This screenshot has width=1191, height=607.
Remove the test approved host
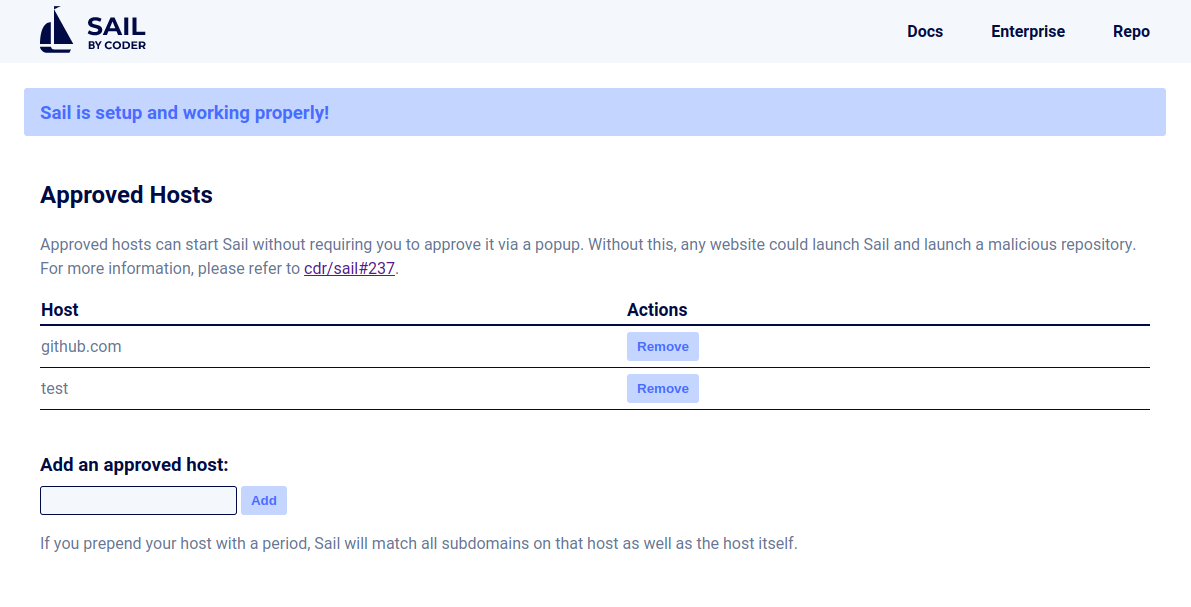662,388
